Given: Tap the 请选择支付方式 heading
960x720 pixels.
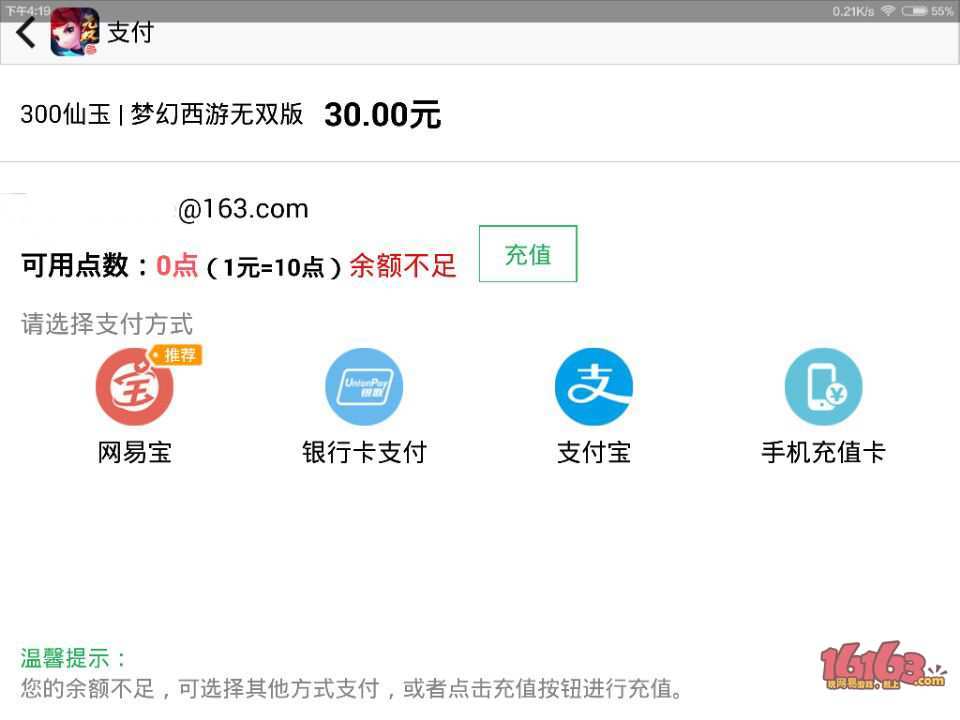Looking at the screenshot, I should point(107,324).
